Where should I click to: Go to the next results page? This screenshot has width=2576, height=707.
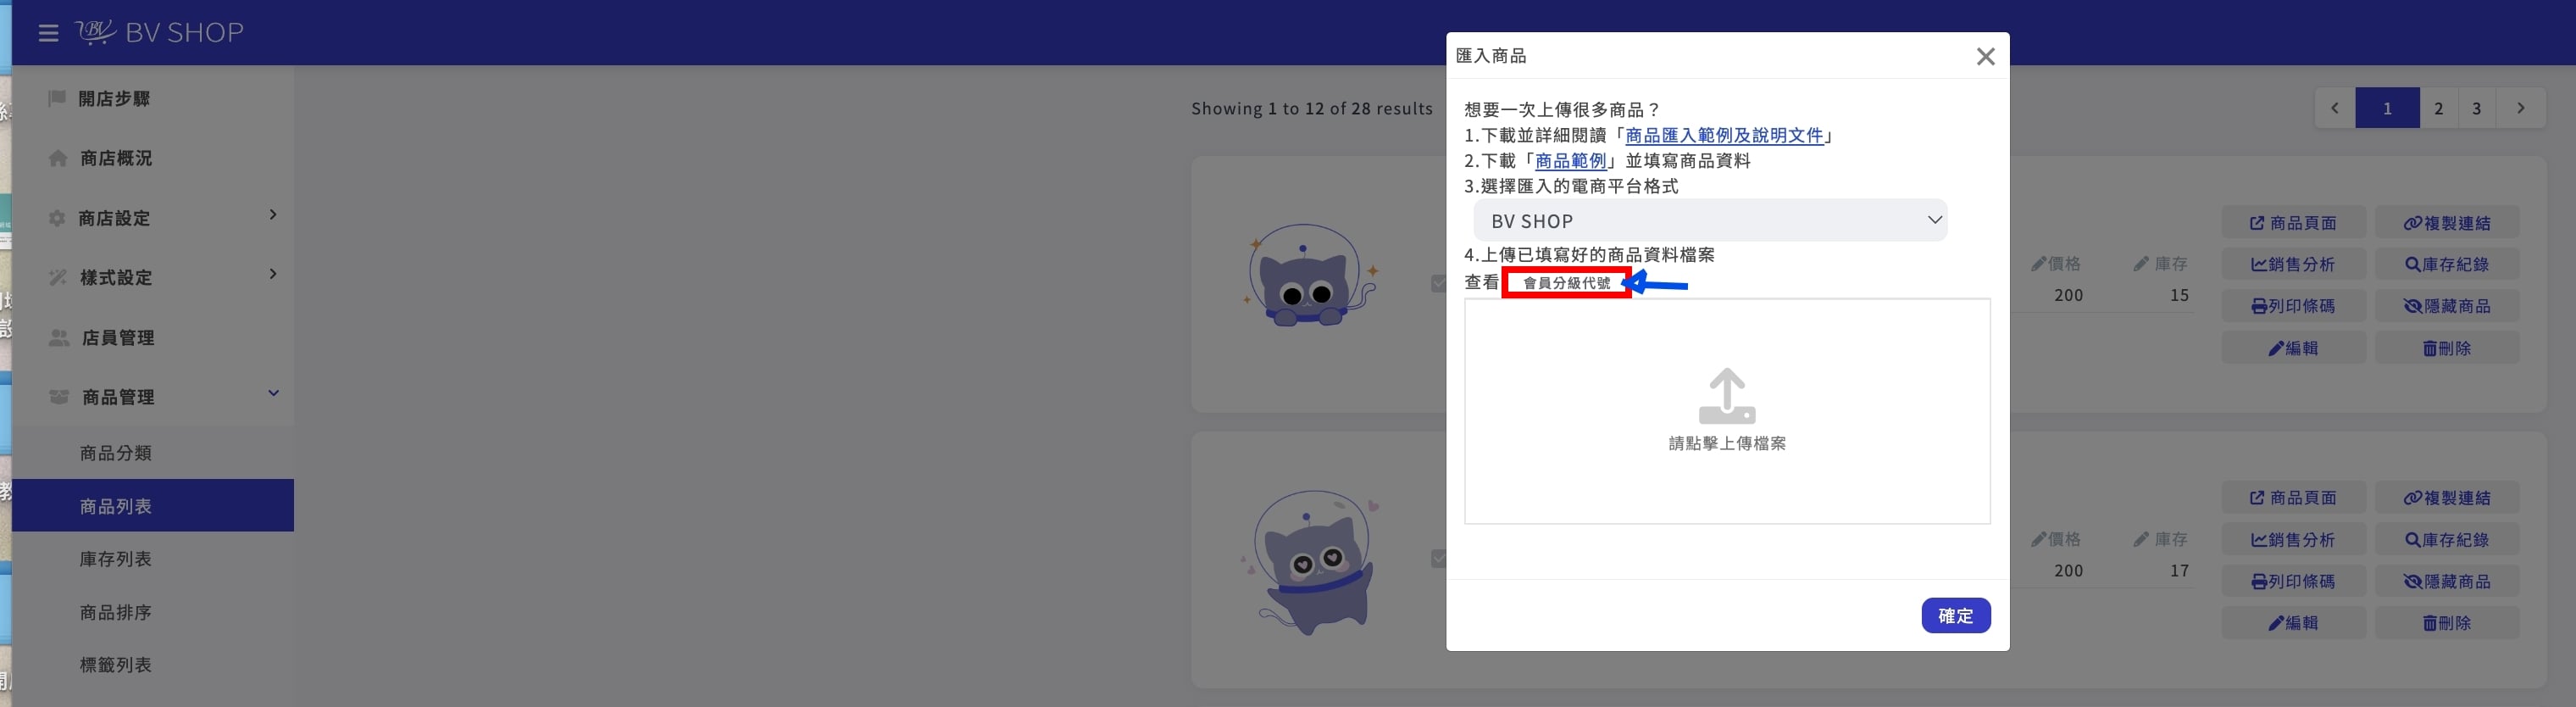[x=2521, y=108]
